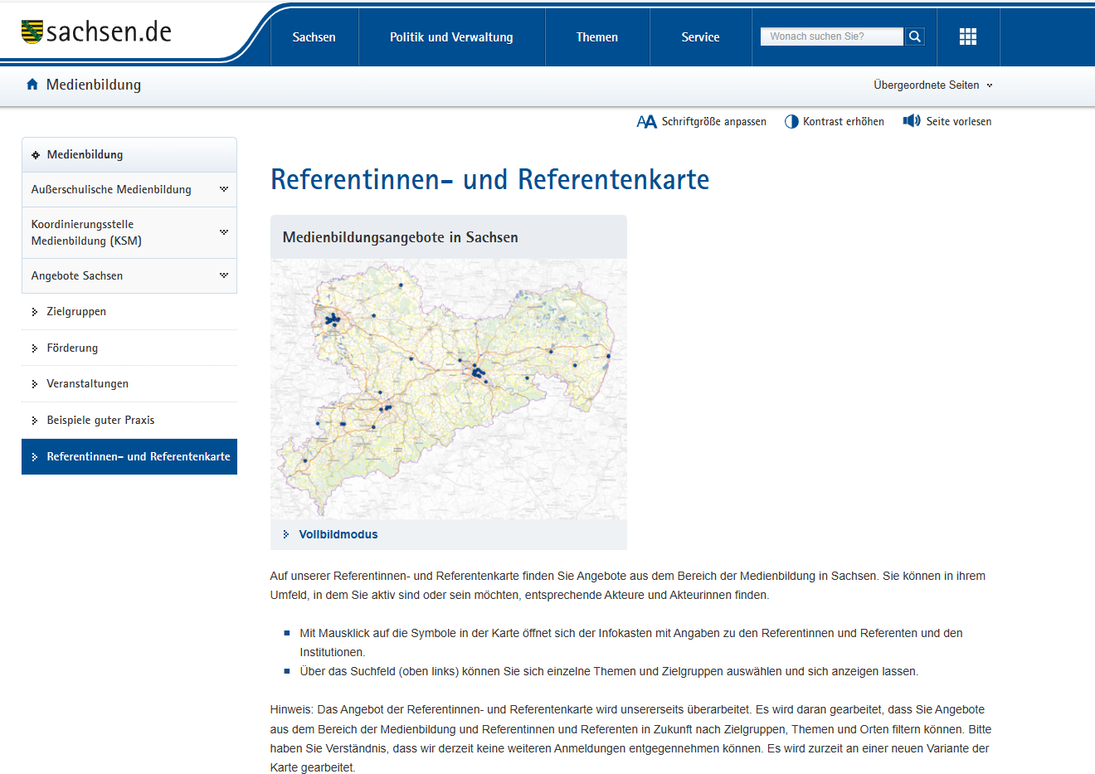Expand the Außerschulische Medienbildung sidebar section
1095x774 pixels.
129,188
